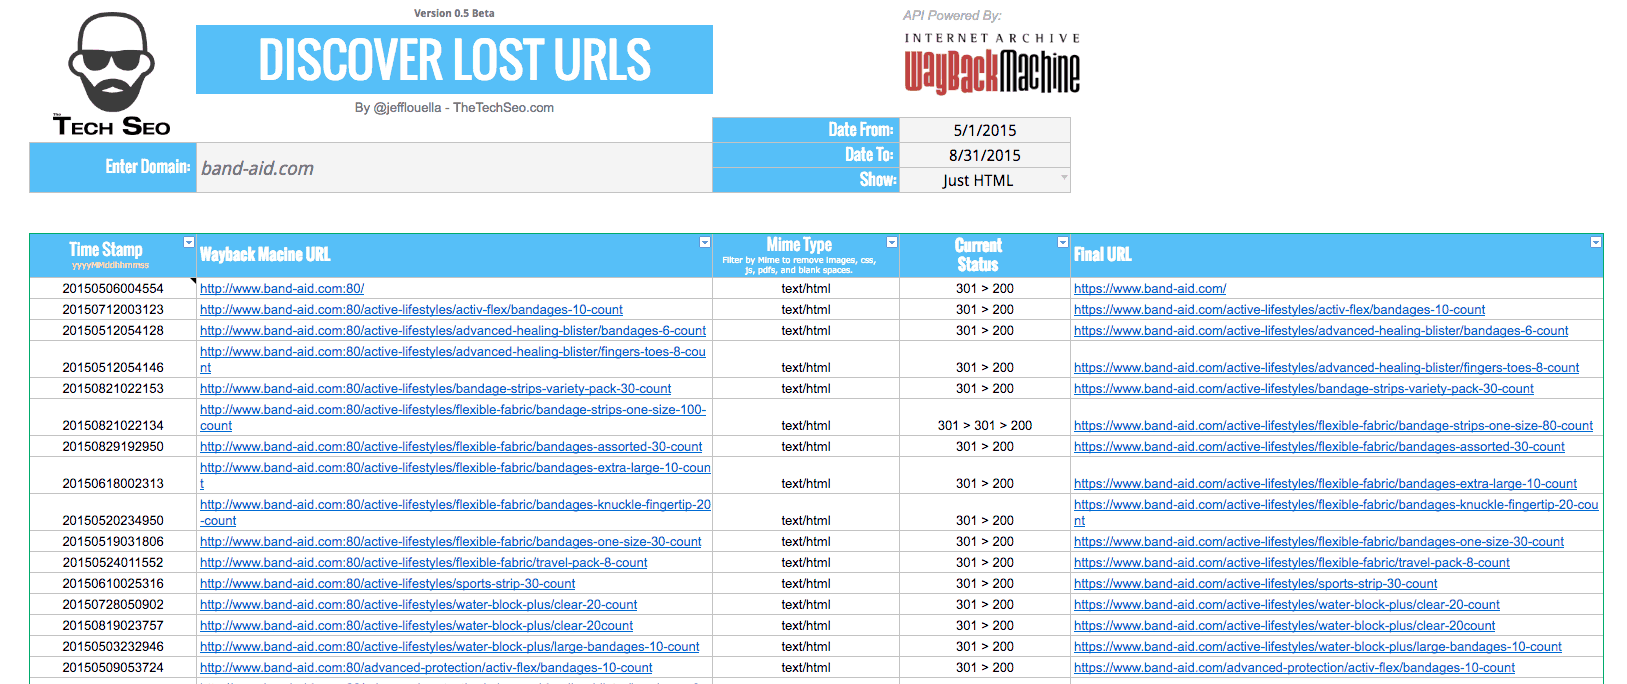
Task: Click the Date To label cell
Action: coord(806,155)
